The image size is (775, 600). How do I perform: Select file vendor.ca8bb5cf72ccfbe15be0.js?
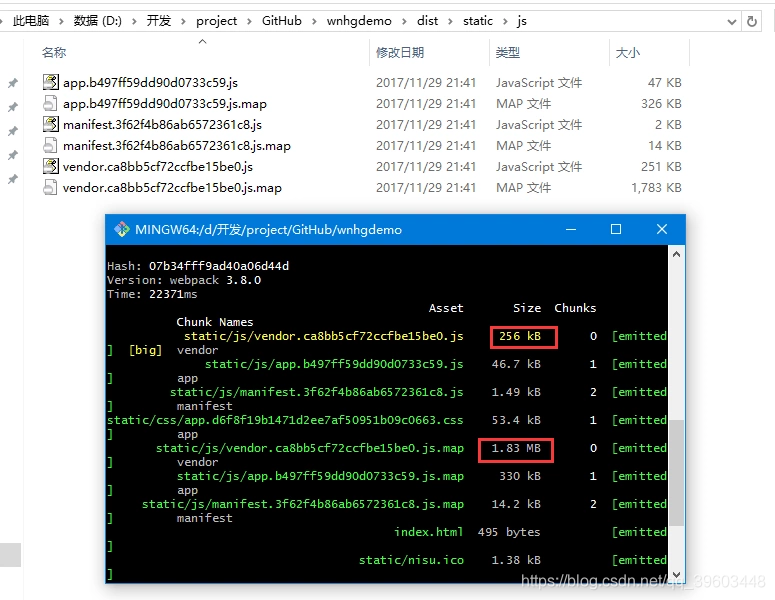click(158, 167)
